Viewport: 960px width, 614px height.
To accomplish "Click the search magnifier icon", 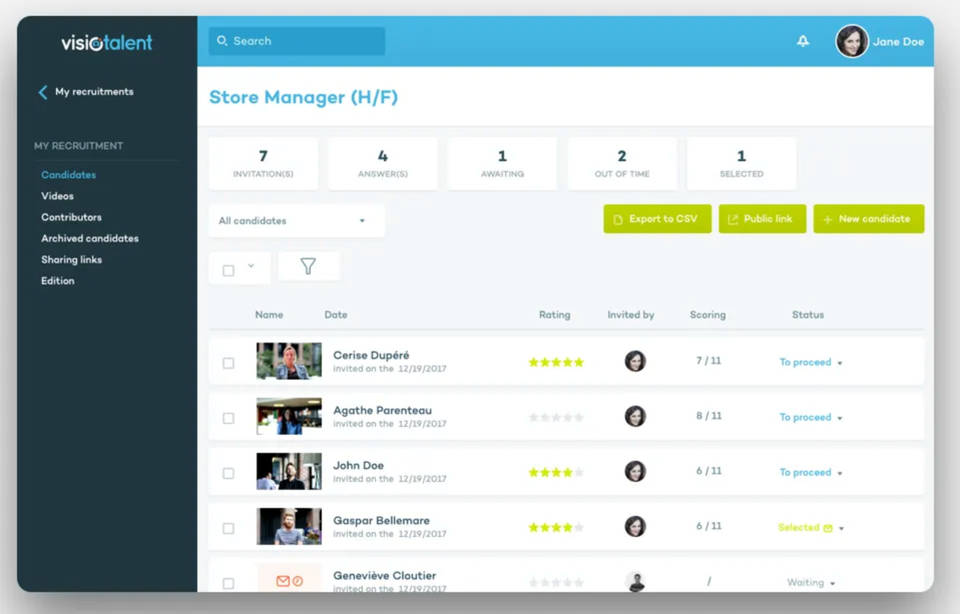I will pyautogui.click(x=222, y=40).
